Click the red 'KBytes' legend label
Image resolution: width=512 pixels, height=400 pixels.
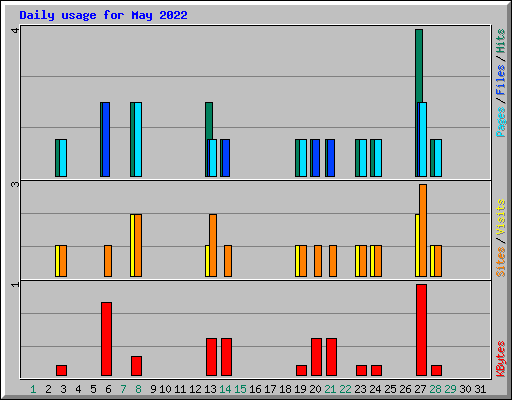click(500, 359)
